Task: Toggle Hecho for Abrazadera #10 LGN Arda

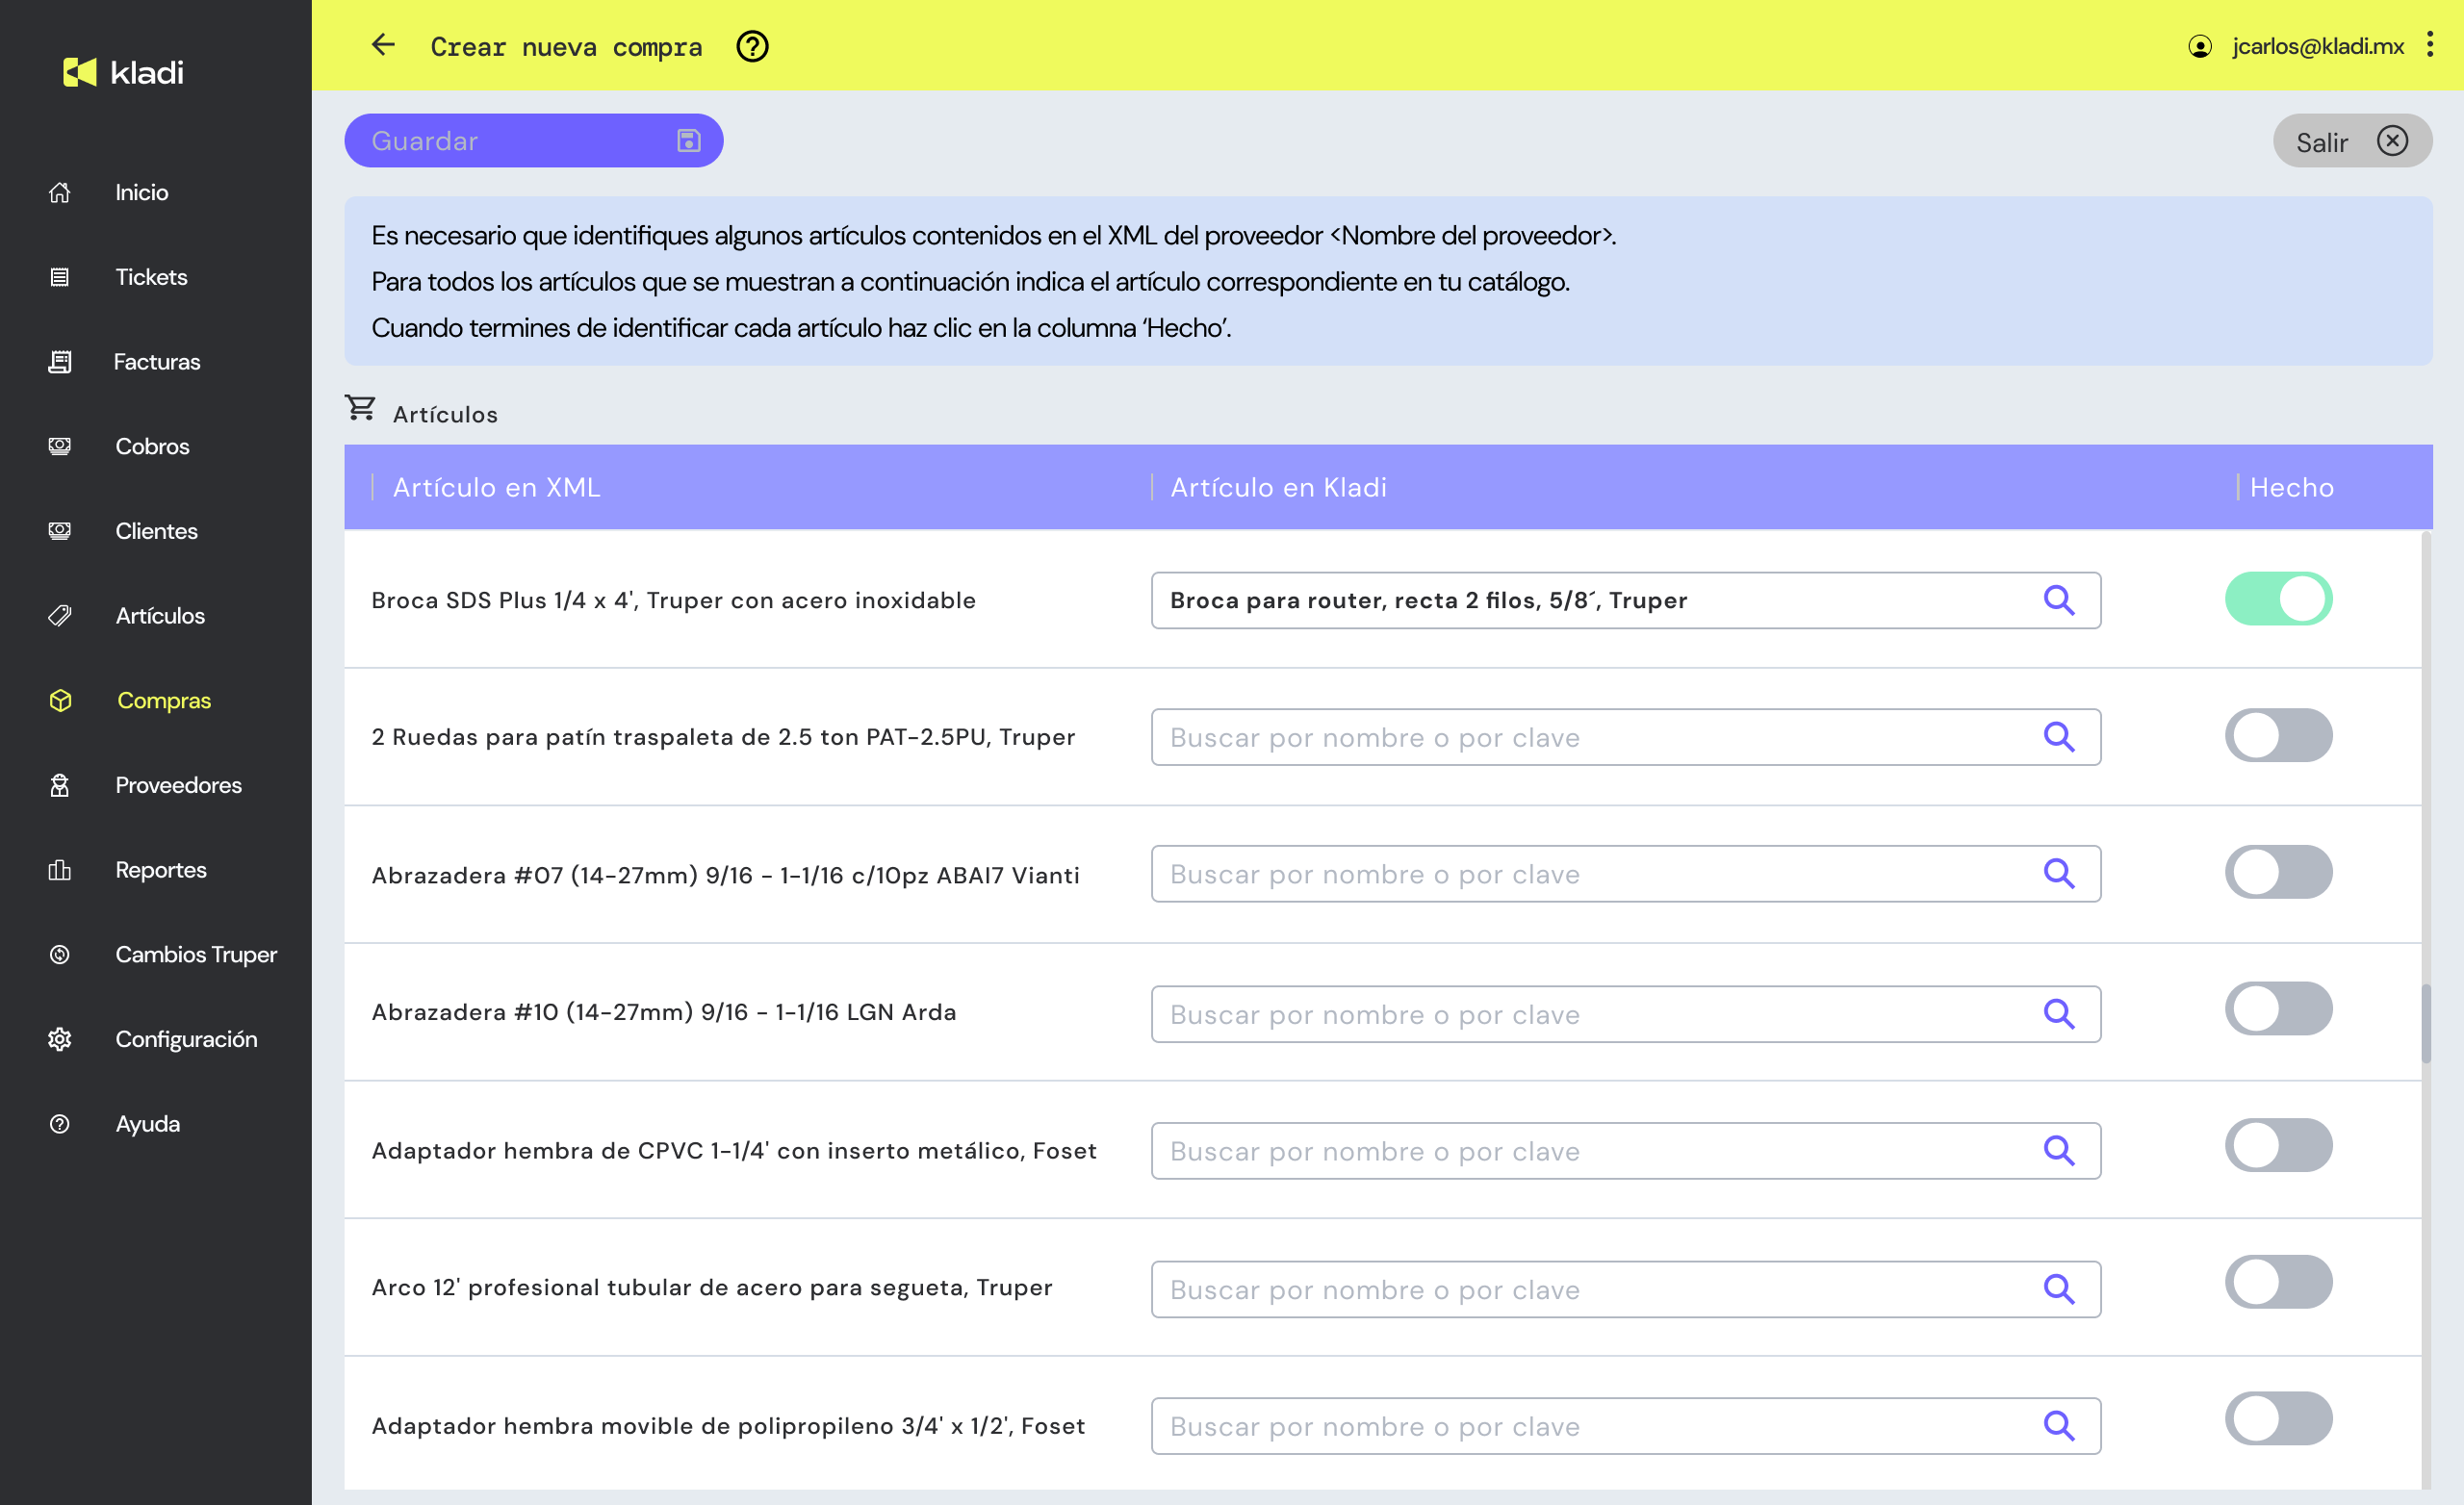Action: click(2277, 1009)
